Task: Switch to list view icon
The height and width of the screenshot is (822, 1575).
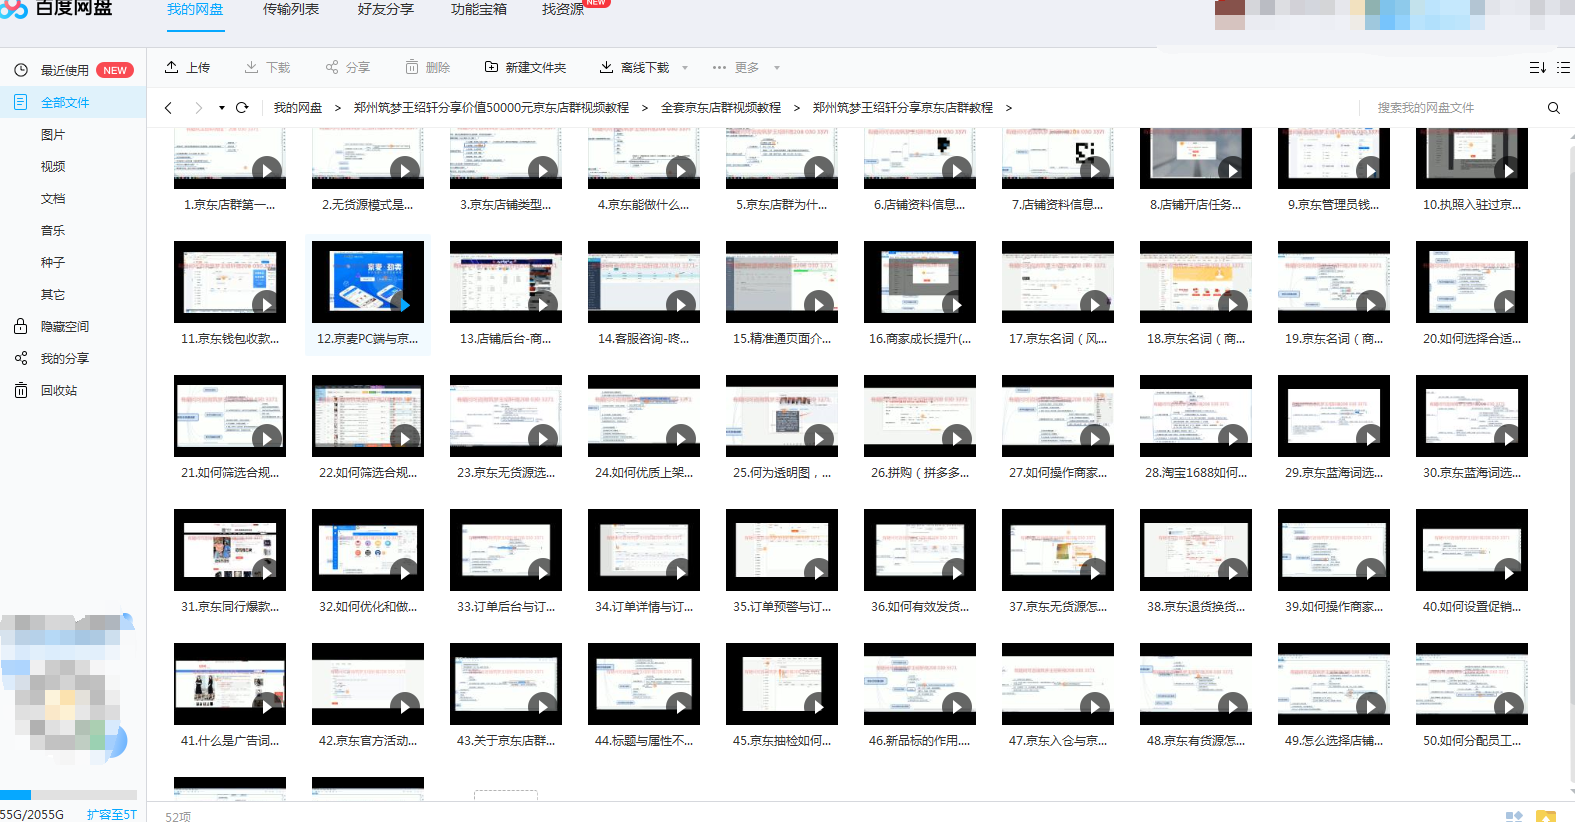Action: [x=1563, y=68]
